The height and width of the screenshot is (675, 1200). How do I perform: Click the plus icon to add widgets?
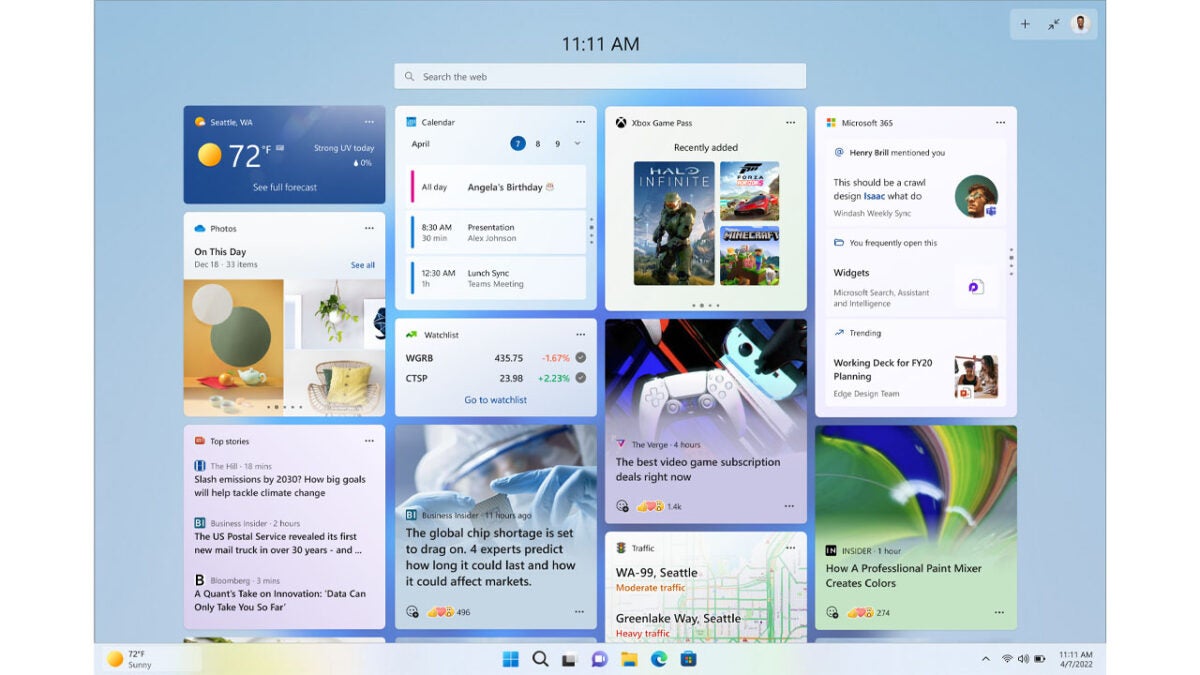[x=1025, y=24]
